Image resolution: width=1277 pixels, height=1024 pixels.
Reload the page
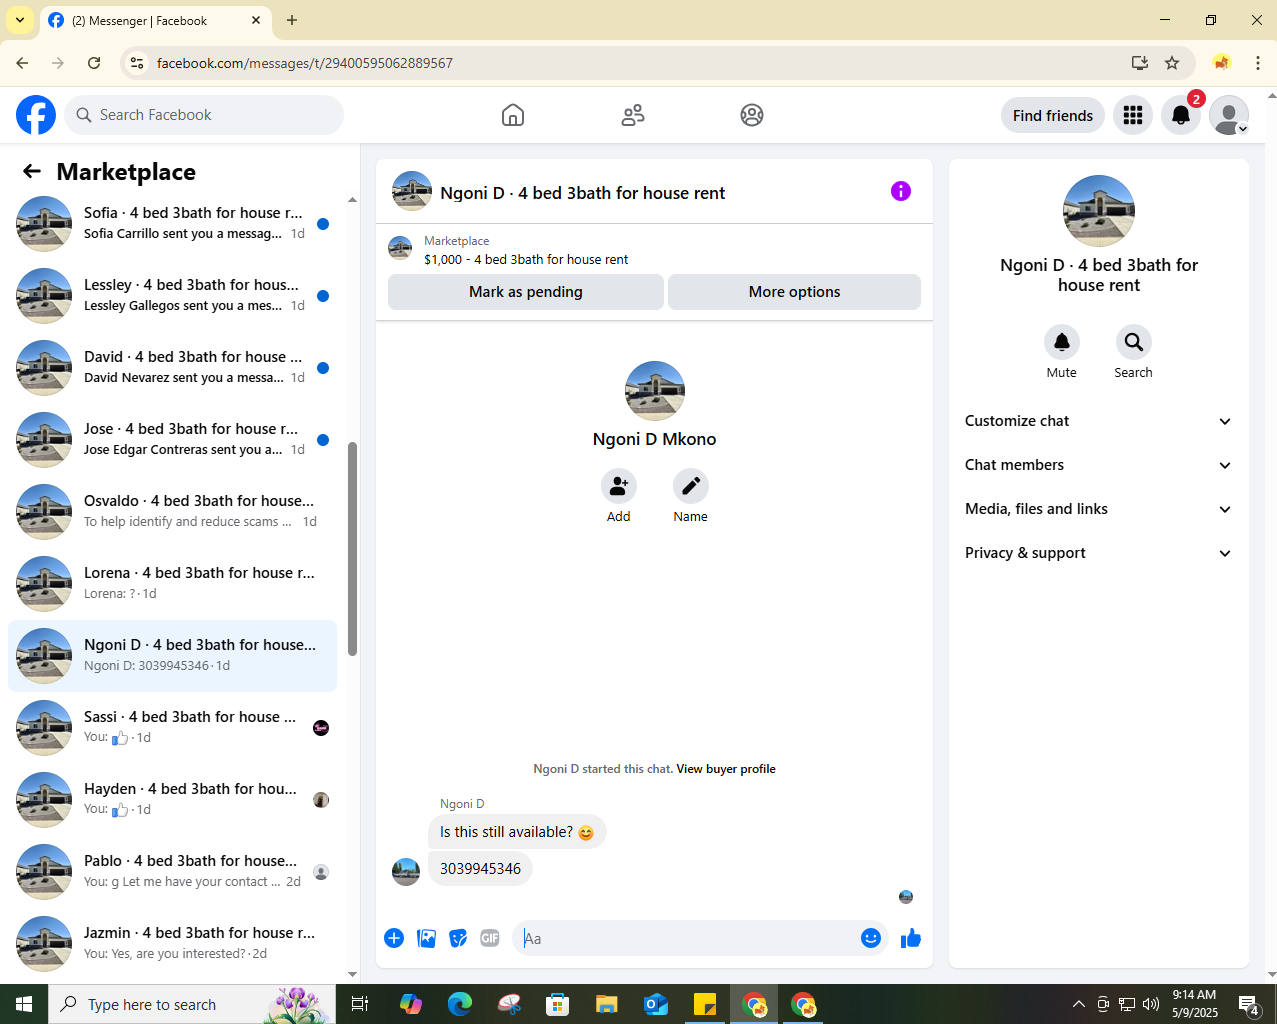point(94,63)
